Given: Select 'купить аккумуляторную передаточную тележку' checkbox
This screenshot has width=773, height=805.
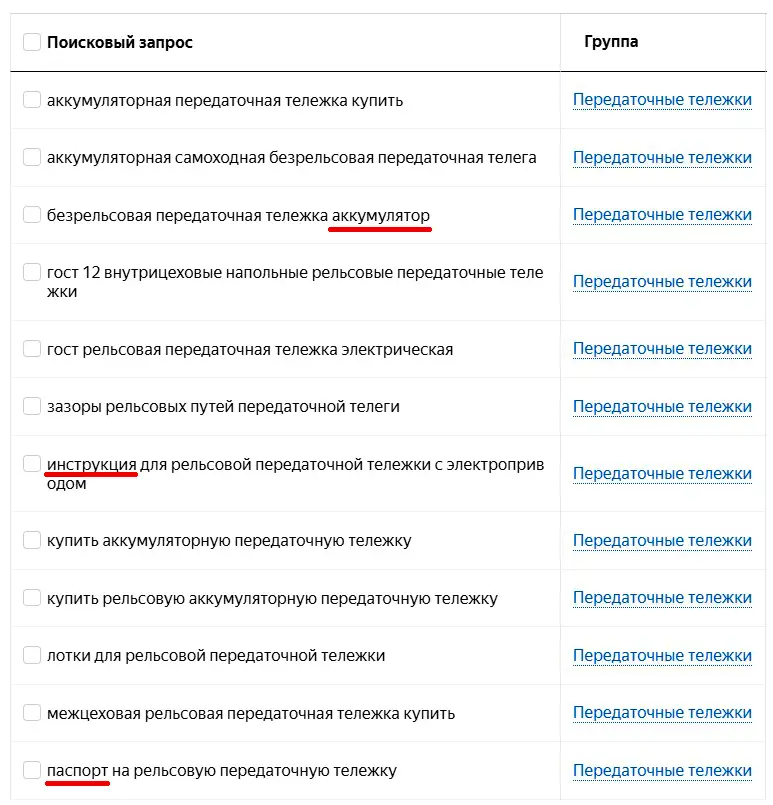Looking at the screenshot, I should [32, 541].
